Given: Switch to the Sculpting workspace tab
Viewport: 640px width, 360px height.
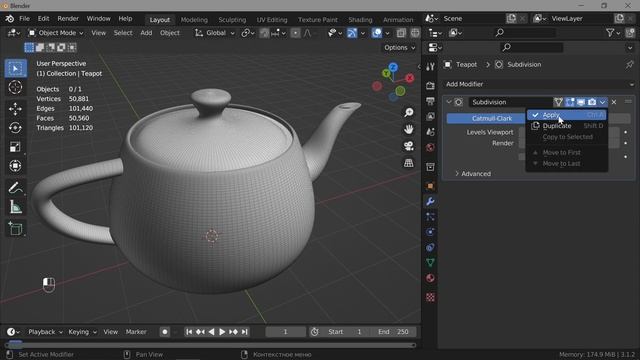Looking at the screenshot, I should point(232,20).
